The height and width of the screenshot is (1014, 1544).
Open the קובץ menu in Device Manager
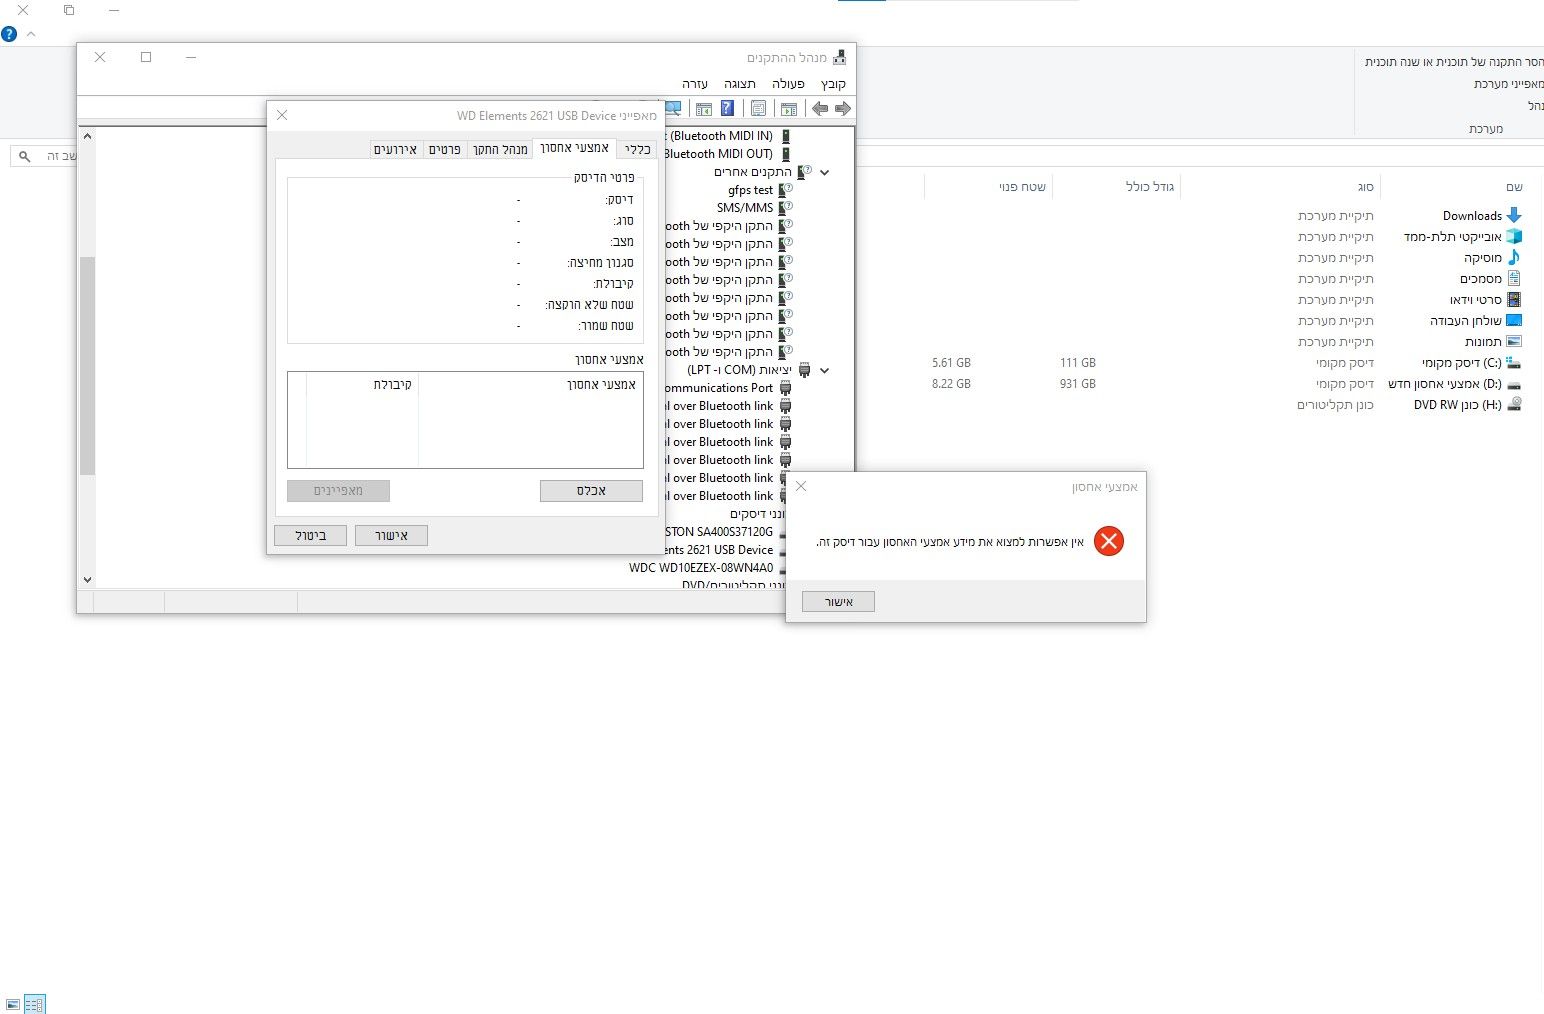[x=833, y=84]
